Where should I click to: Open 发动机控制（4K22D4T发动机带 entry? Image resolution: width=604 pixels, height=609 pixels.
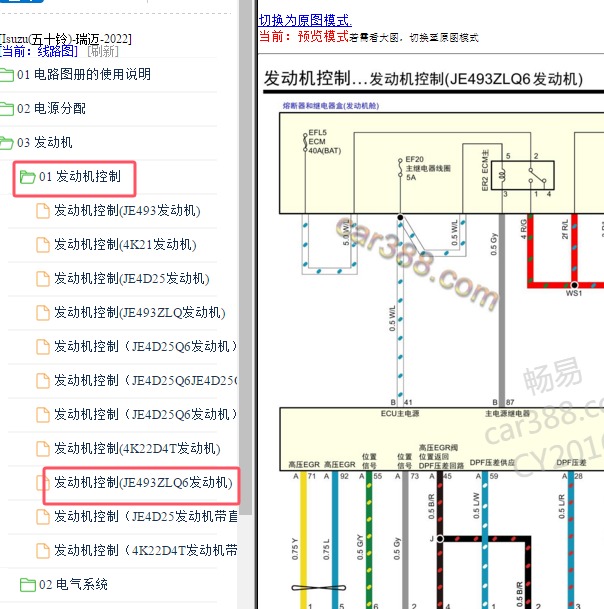(146, 551)
